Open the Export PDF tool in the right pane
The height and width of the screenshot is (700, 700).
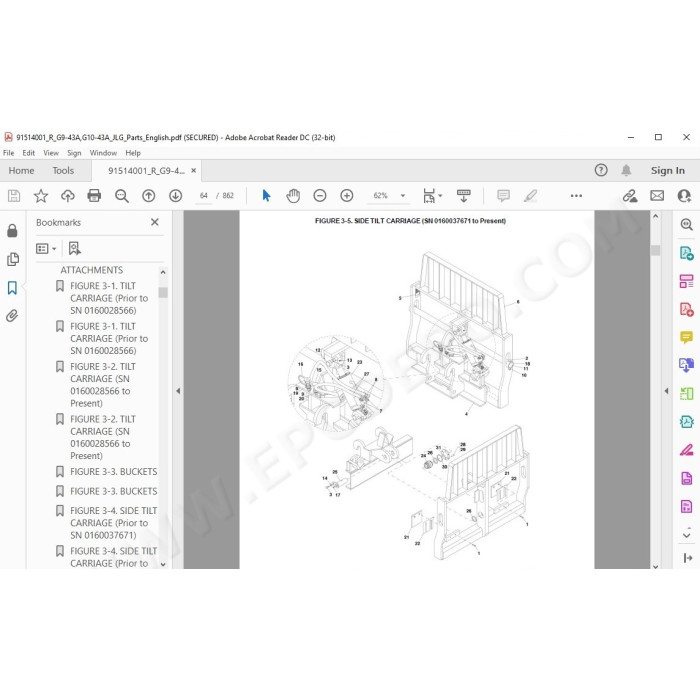[x=686, y=253]
